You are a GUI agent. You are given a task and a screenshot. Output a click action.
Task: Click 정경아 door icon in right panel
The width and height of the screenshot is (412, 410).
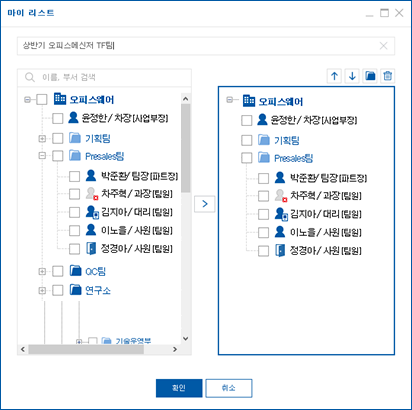click(x=280, y=250)
